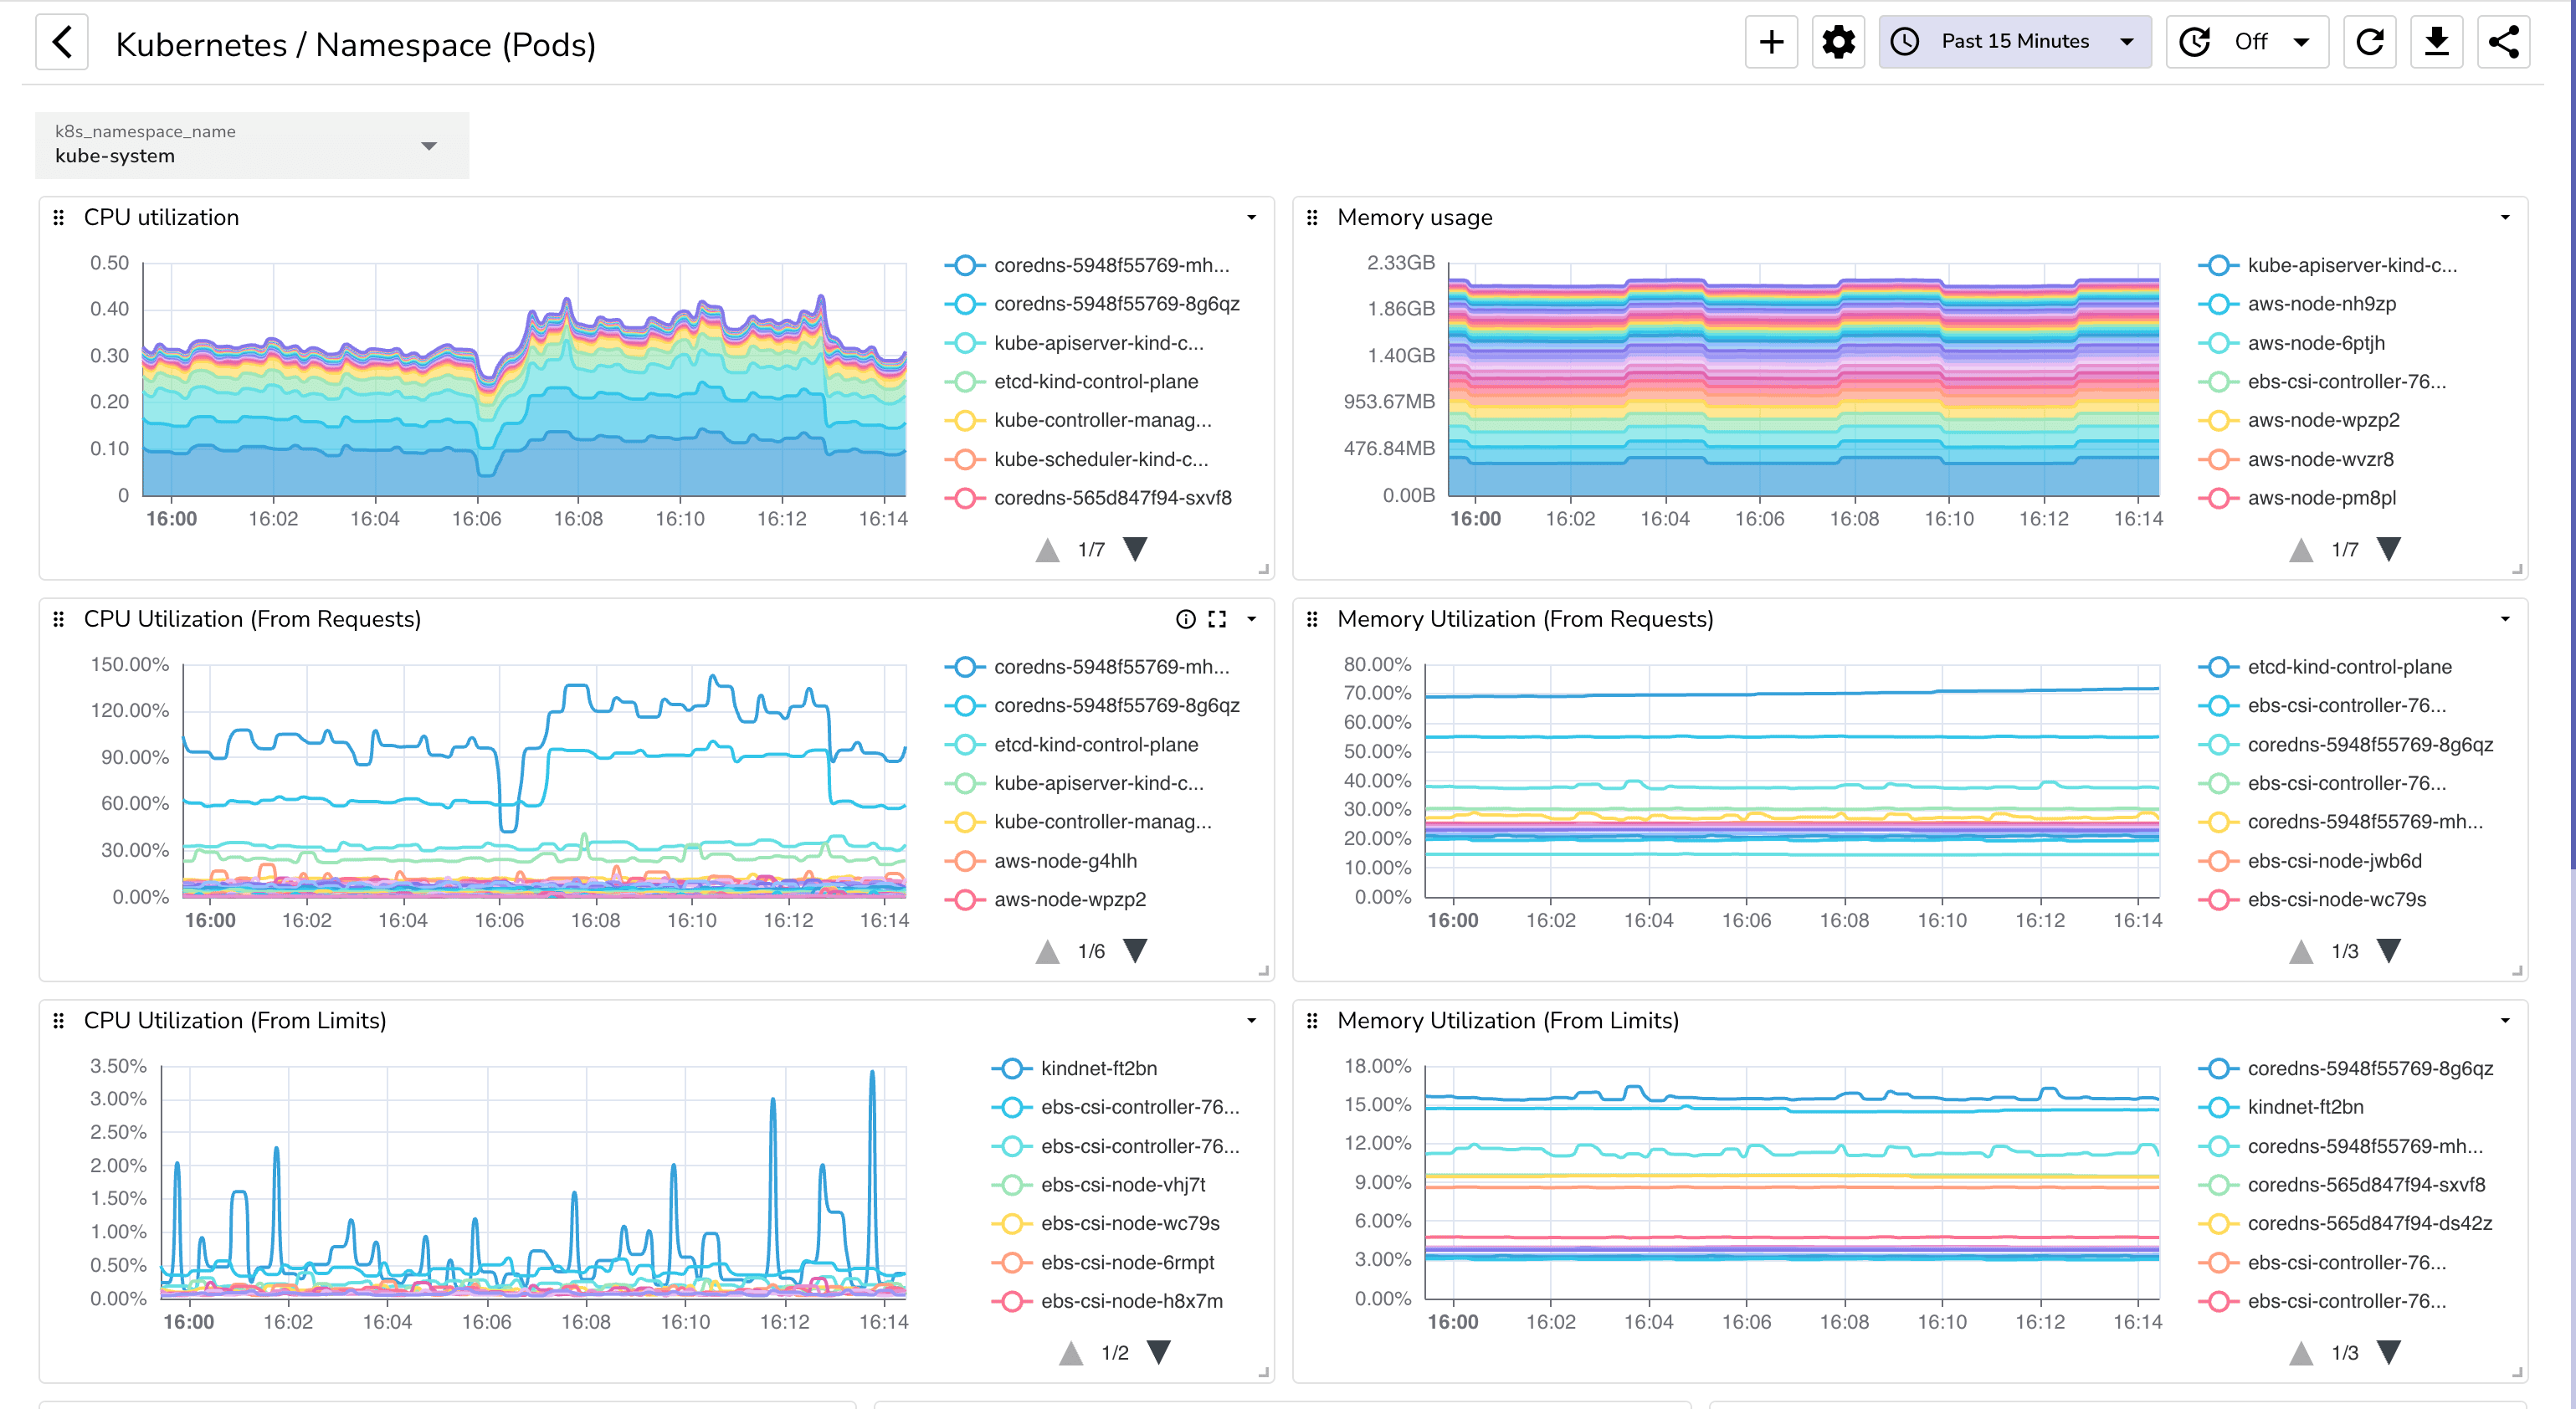Click the Kubernetes / Namespace (Pods) title
2576x1409 pixels.
coord(356,44)
